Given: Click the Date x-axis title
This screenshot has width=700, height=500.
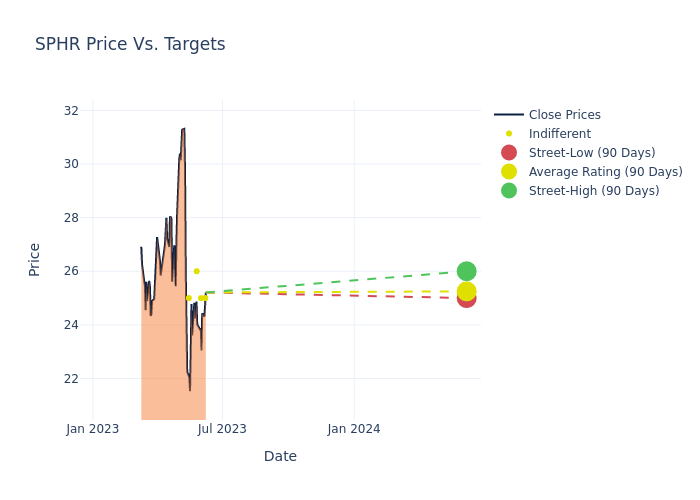Looking at the screenshot, I should click(280, 456).
